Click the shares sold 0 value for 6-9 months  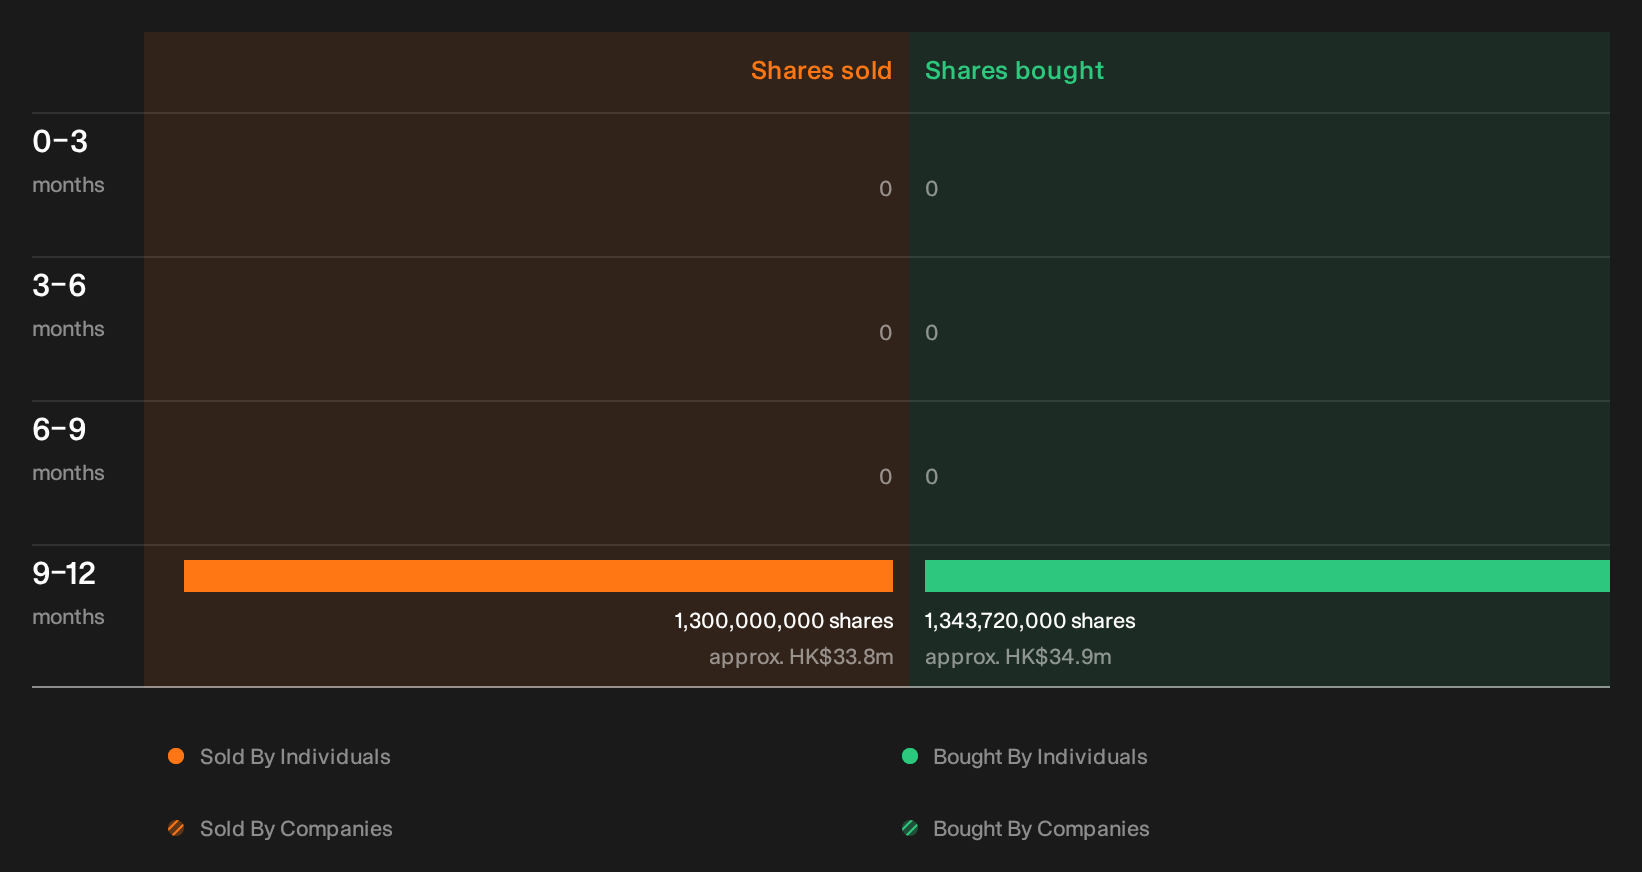886,477
